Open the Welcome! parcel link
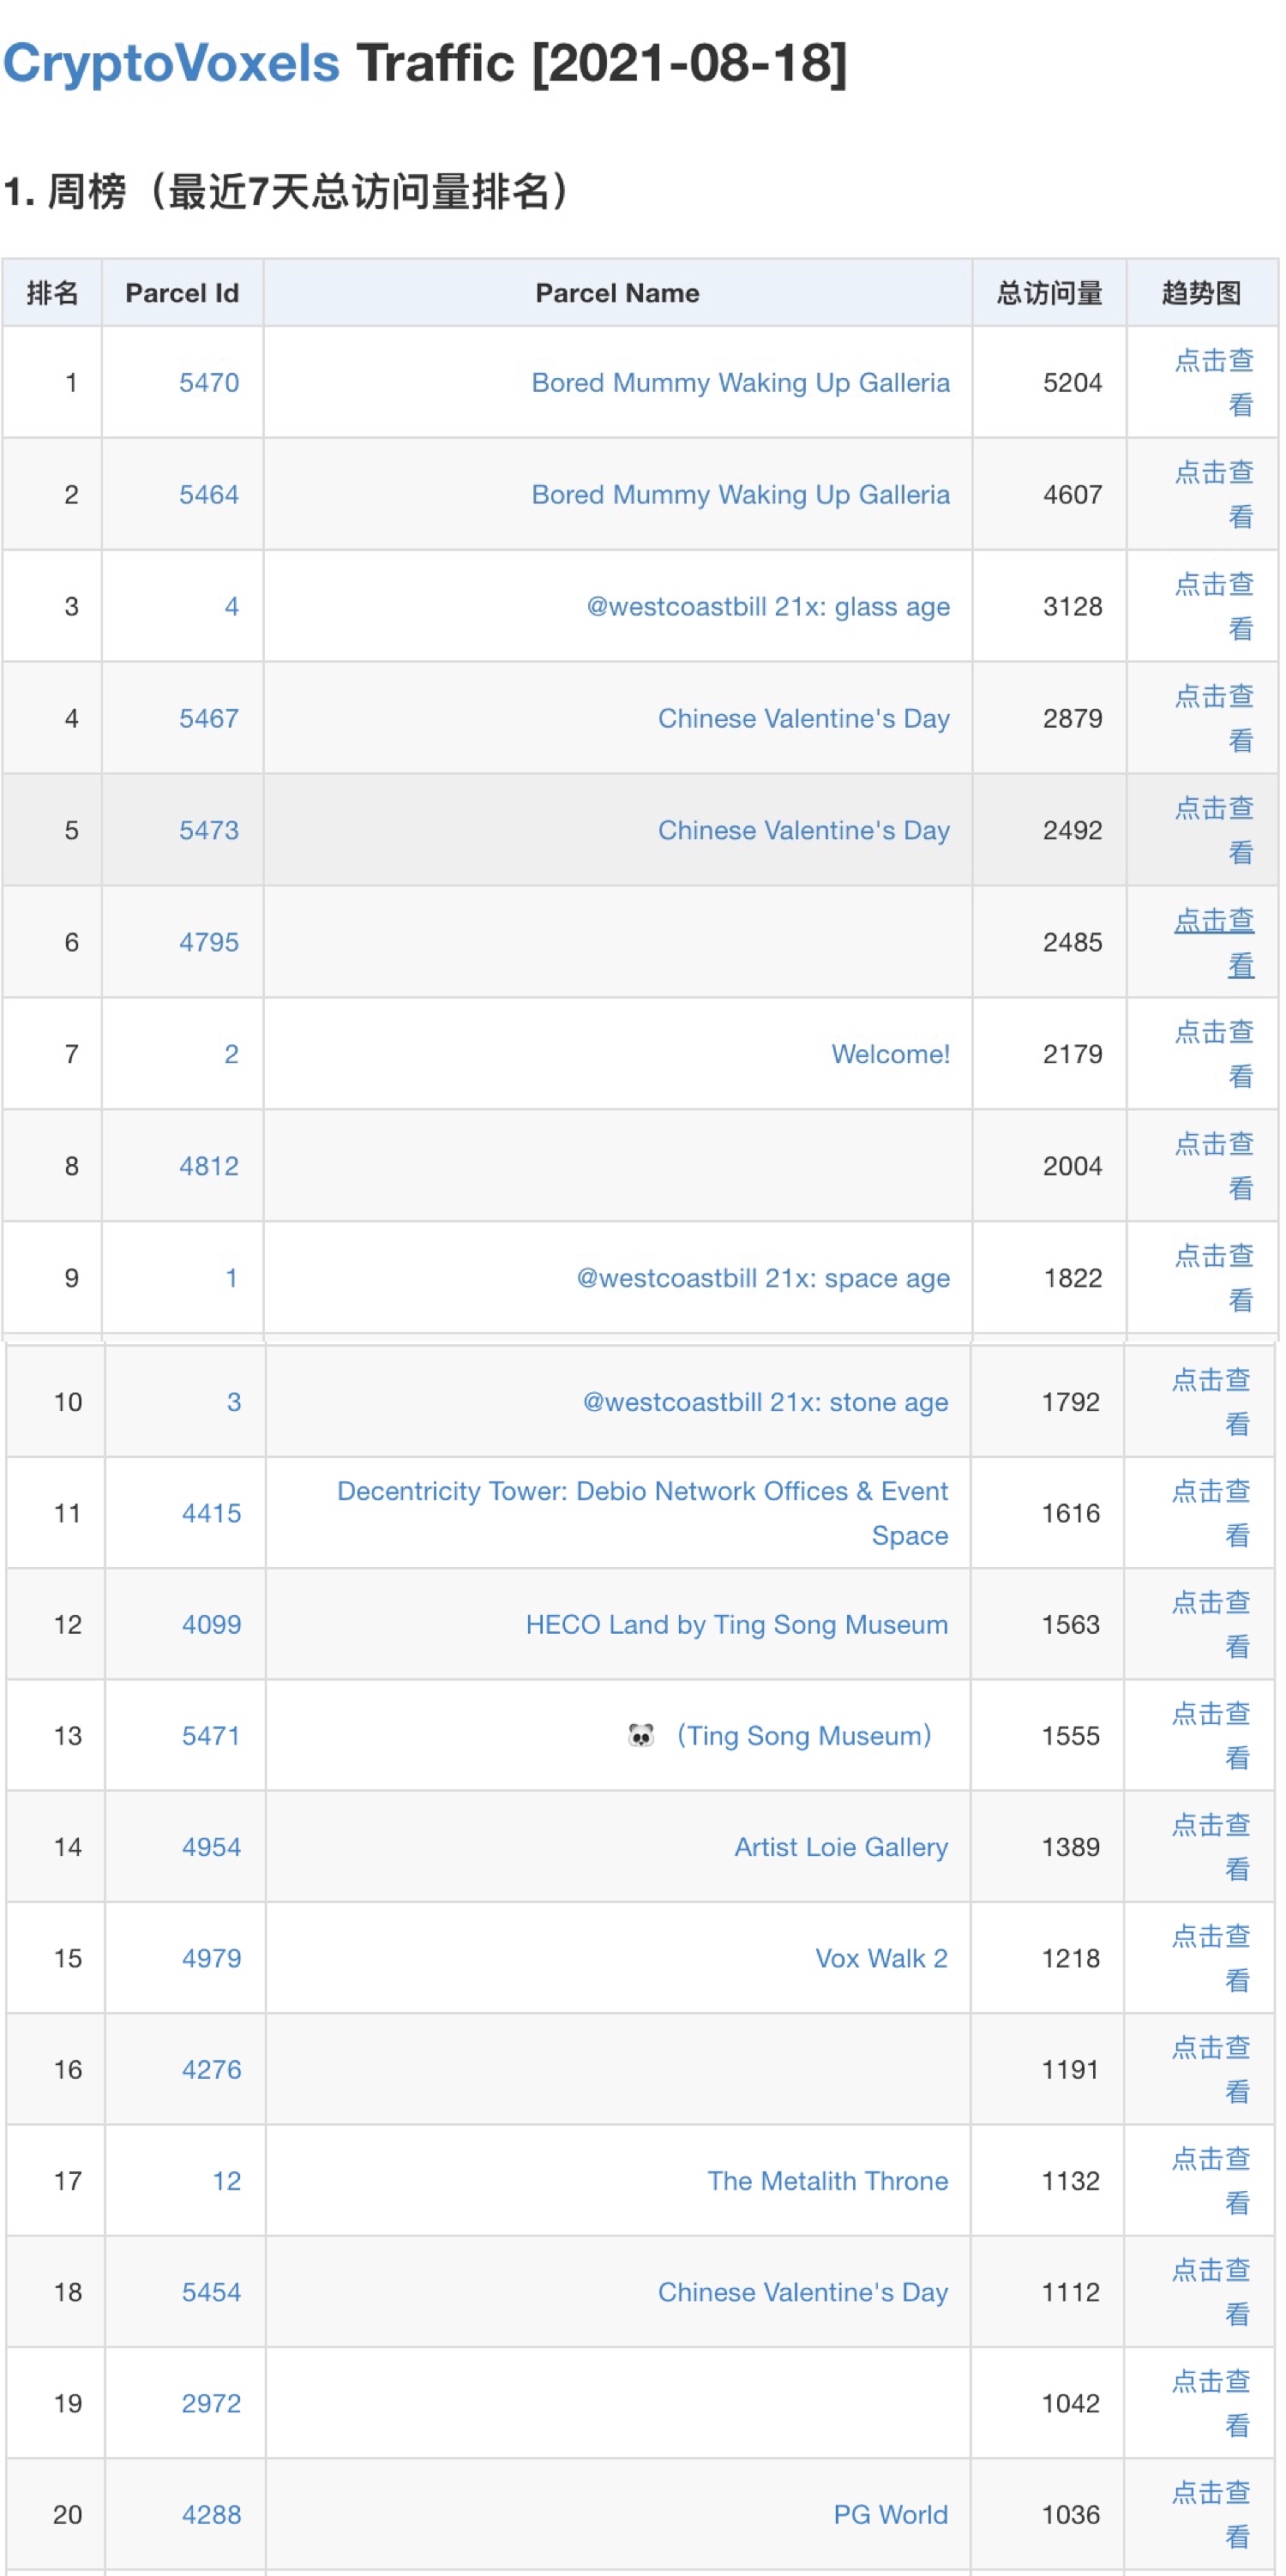1286x2576 pixels. (x=890, y=1054)
